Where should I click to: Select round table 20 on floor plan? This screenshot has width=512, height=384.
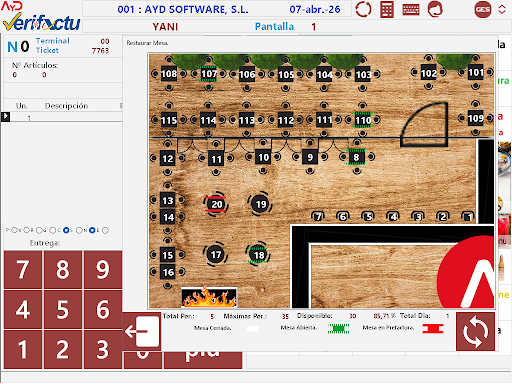[216, 204]
